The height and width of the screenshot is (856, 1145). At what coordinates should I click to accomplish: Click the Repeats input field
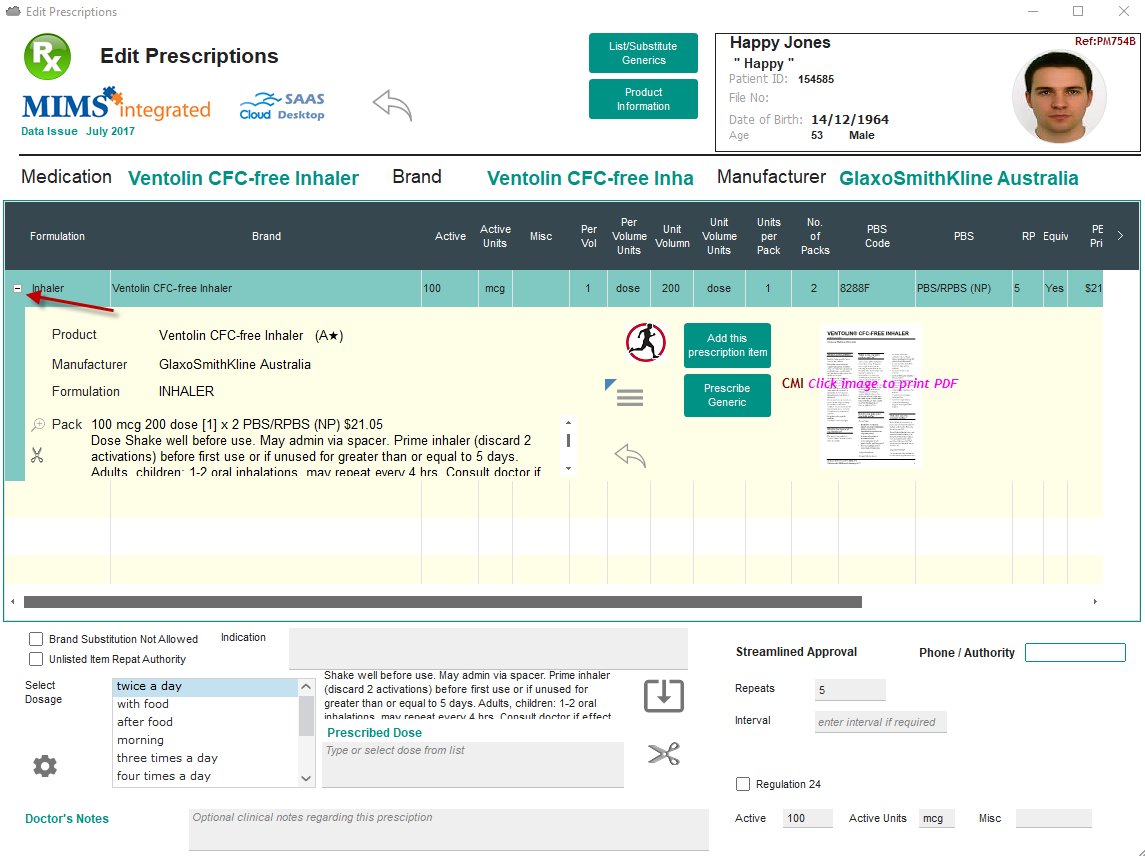pyautogui.click(x=850, y=689)
